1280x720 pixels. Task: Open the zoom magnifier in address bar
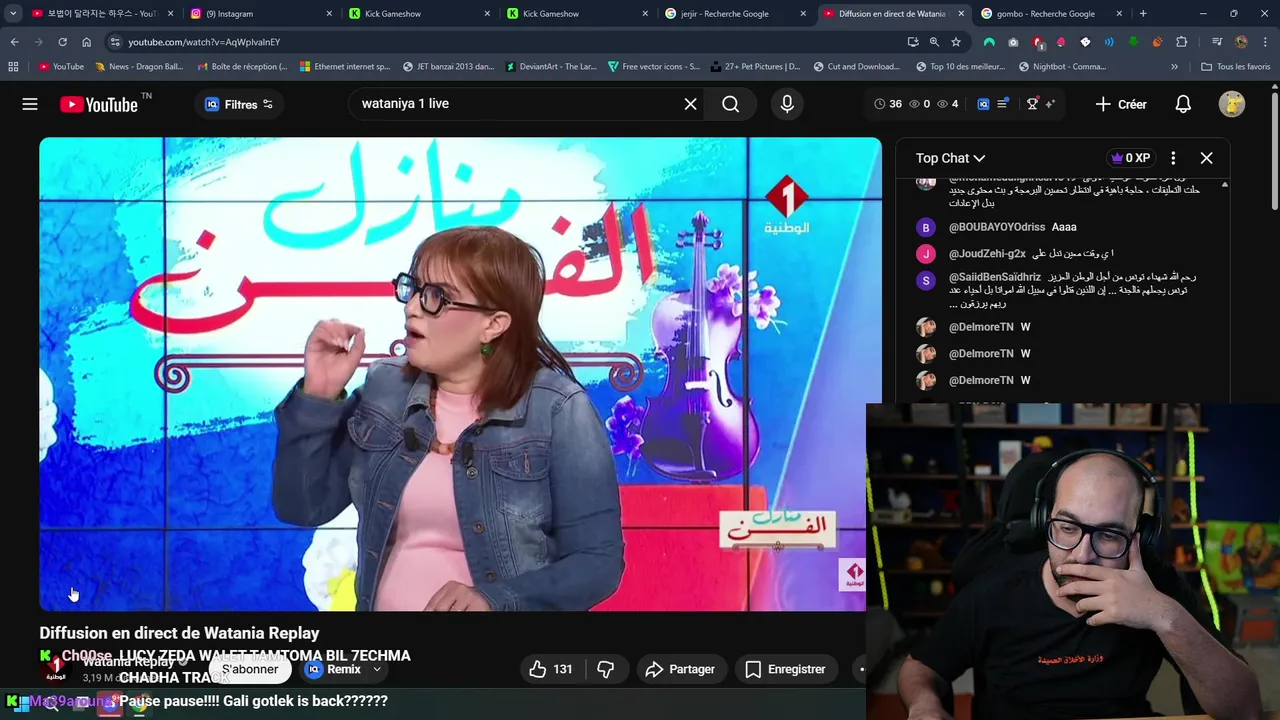point(934,42)
